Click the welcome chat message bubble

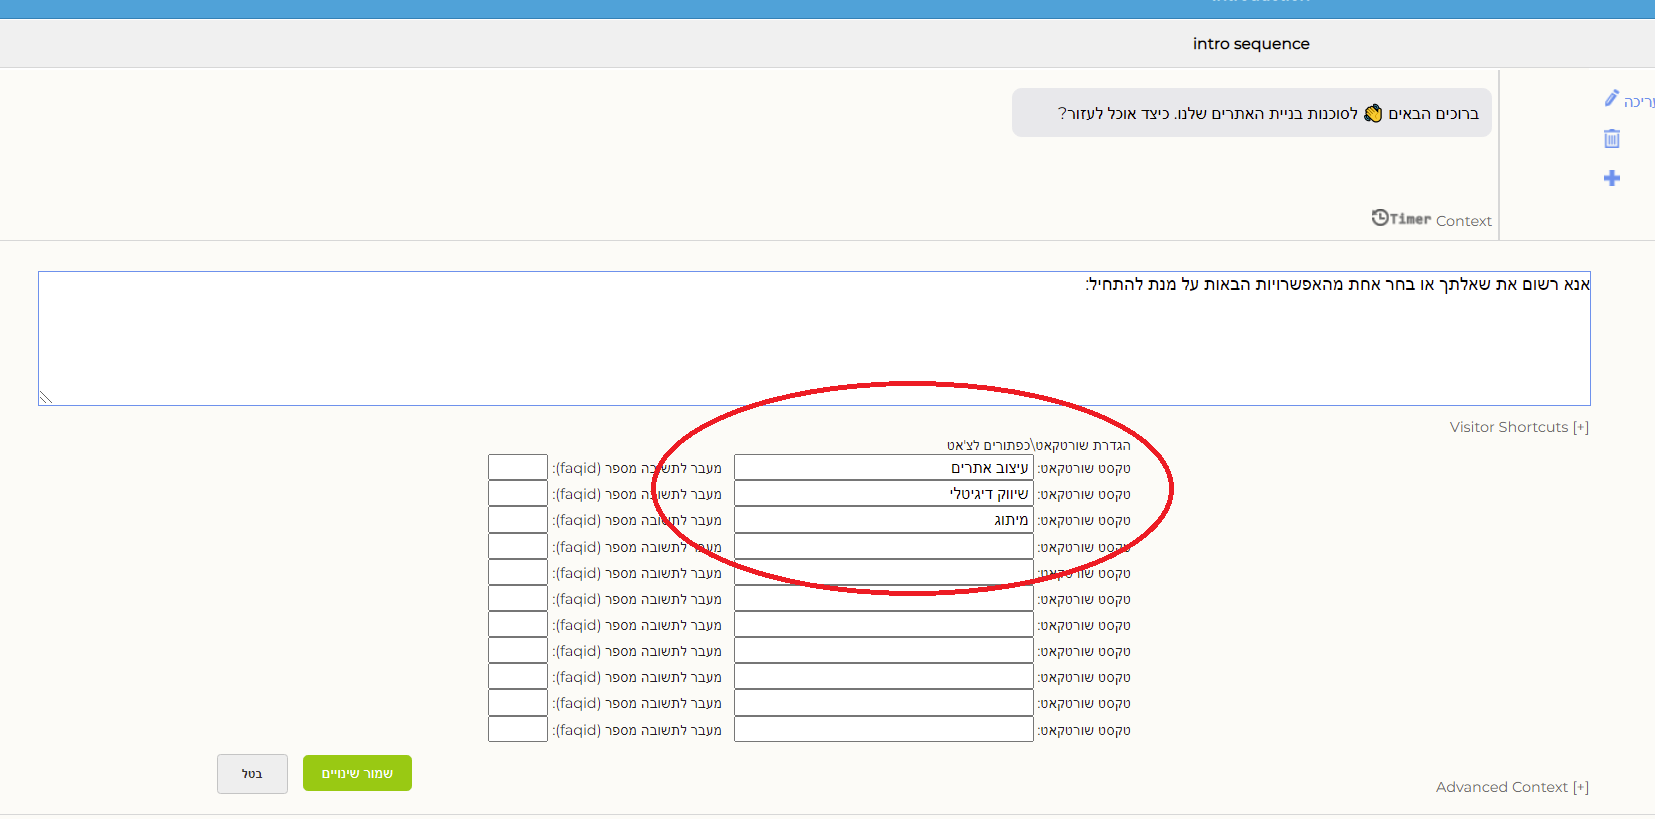[1252, 113]
